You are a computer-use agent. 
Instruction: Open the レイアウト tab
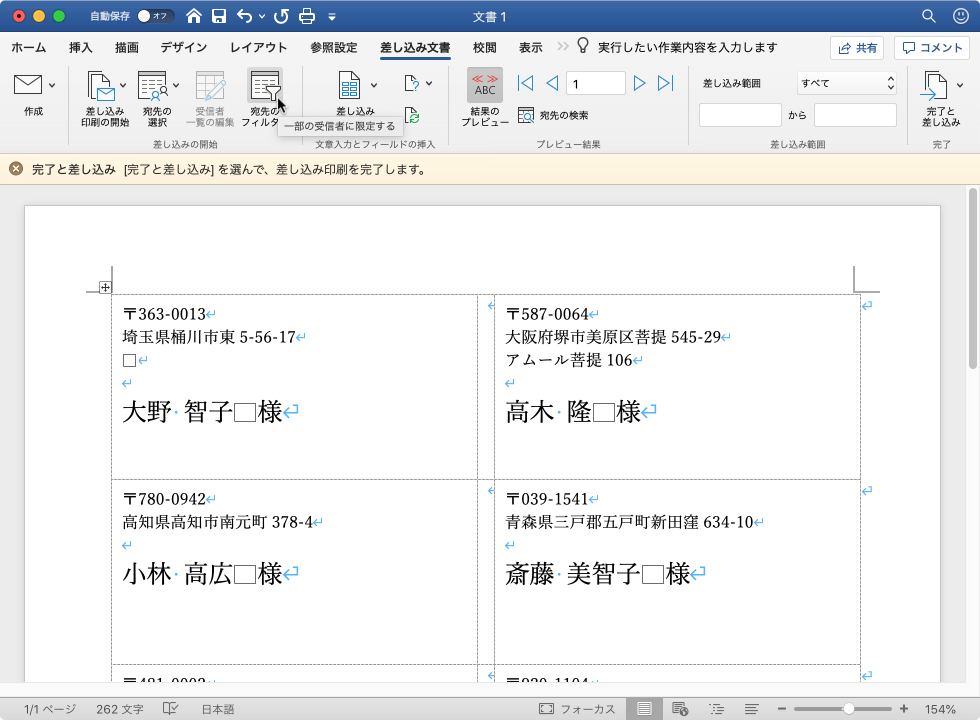(x=259, y=48)
